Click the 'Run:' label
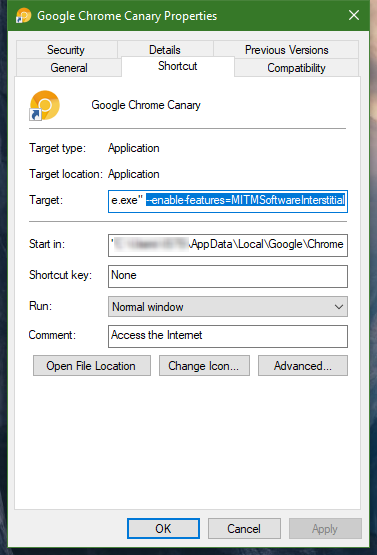 click(40, 305)
